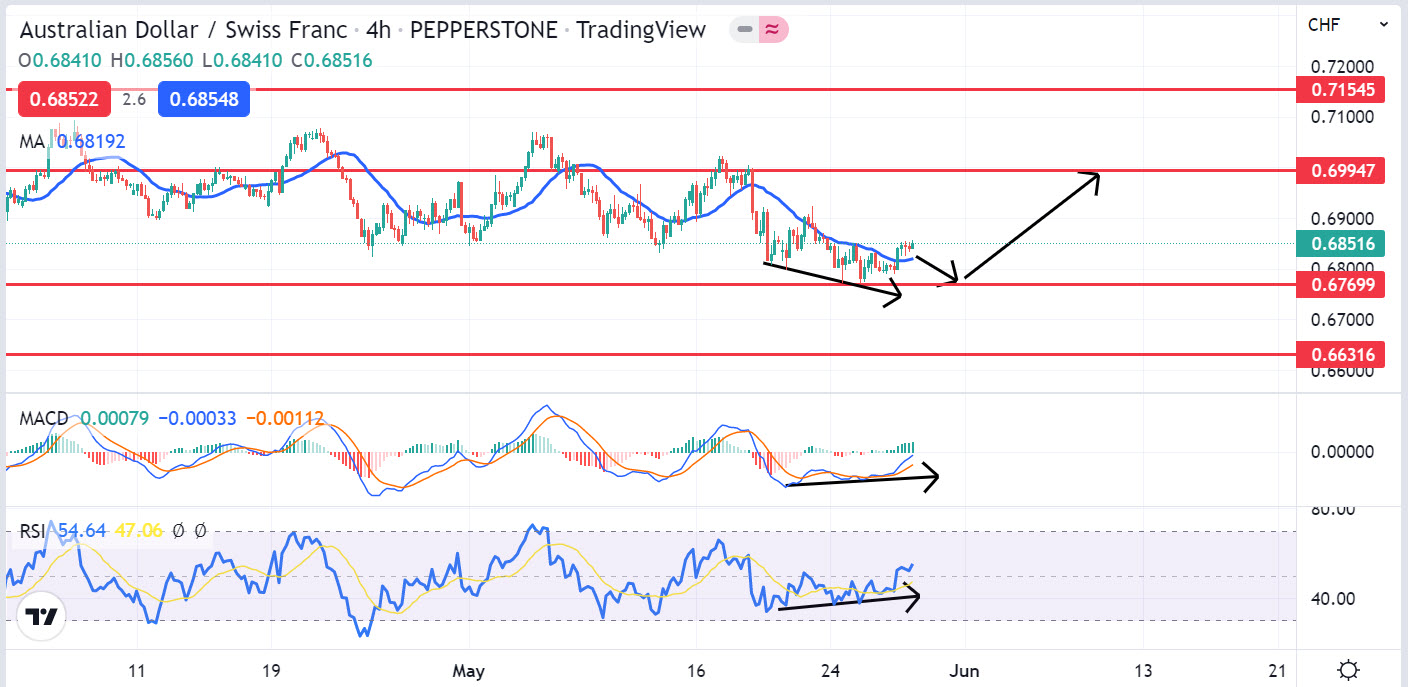Viewport: 1408px width, 687px height.
Task: Open chart settings gear icon
Action: pyautogui.click(x=1348, y=669)
